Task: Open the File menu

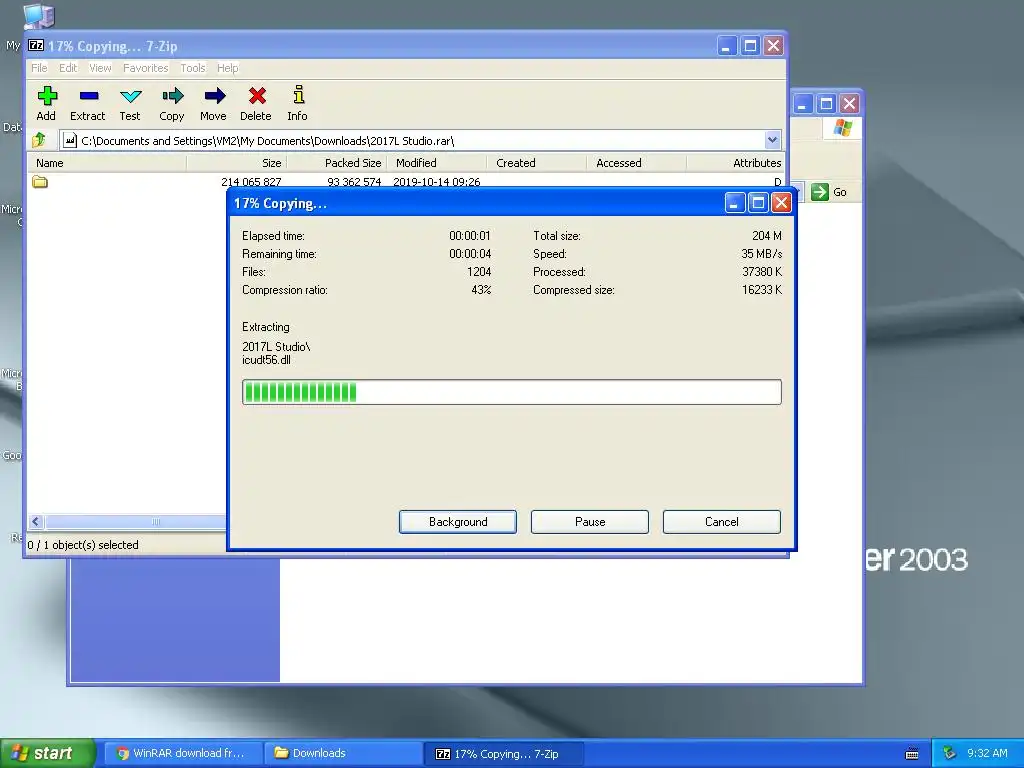Action: 39,68
